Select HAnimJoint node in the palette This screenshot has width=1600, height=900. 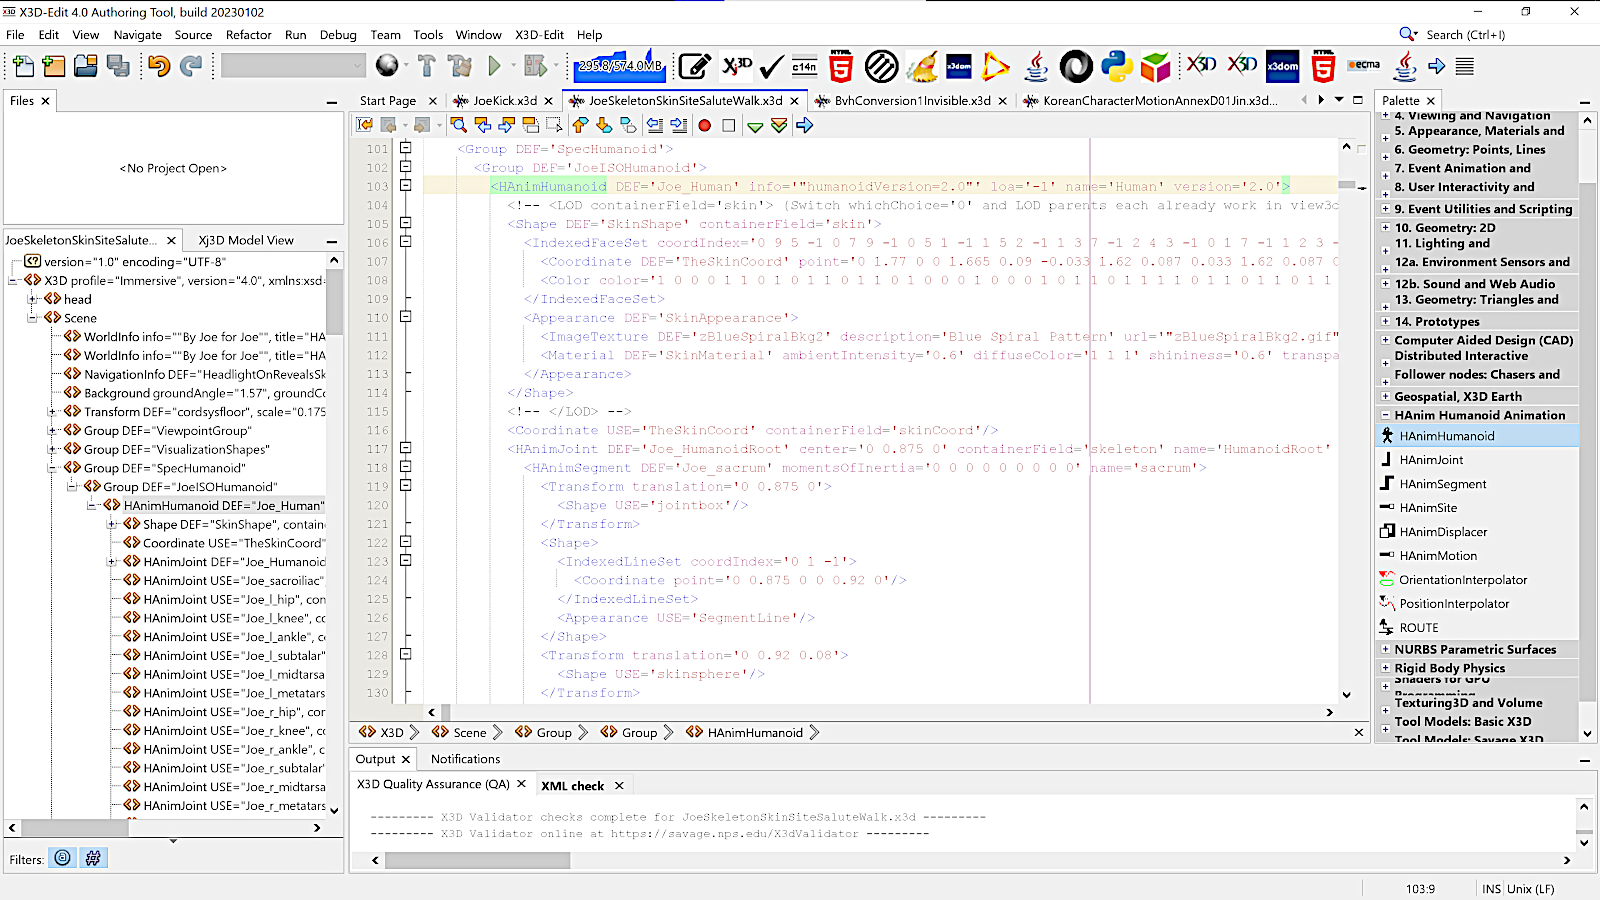pyautogui.click(x=1431, y=460)
